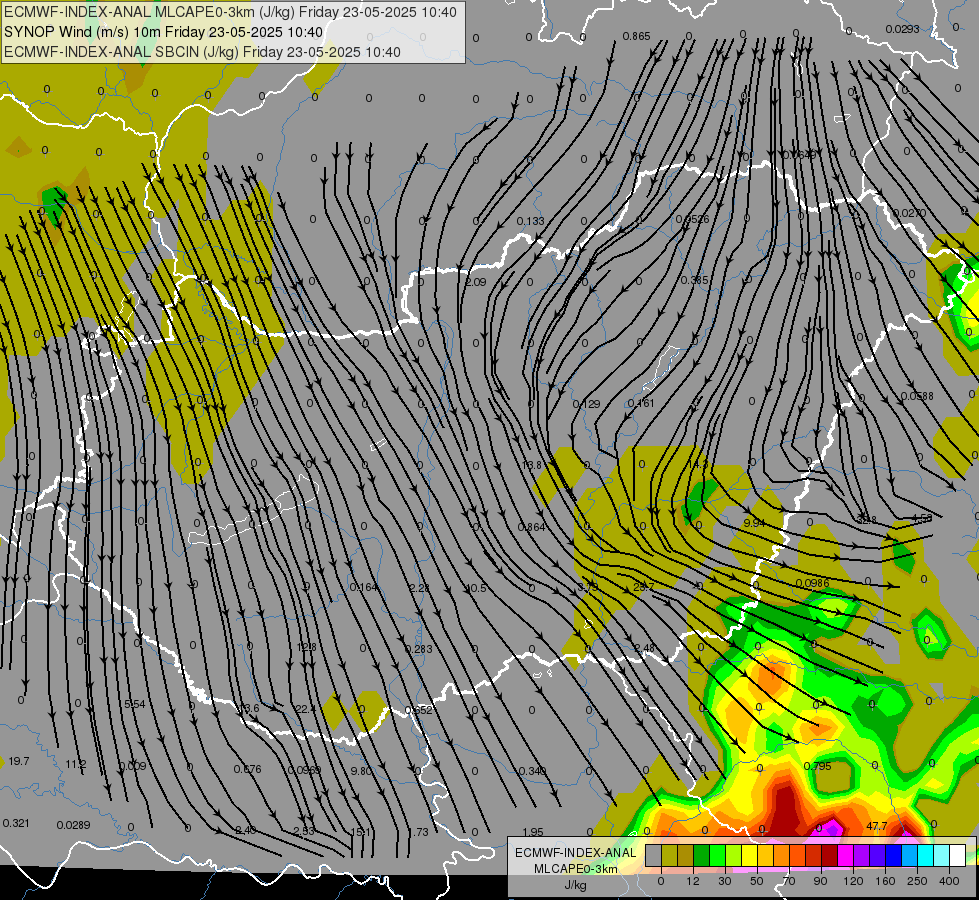Click the legend tick value 120
This screenshot has height=900, width=979.
click(x=853, y=881)
